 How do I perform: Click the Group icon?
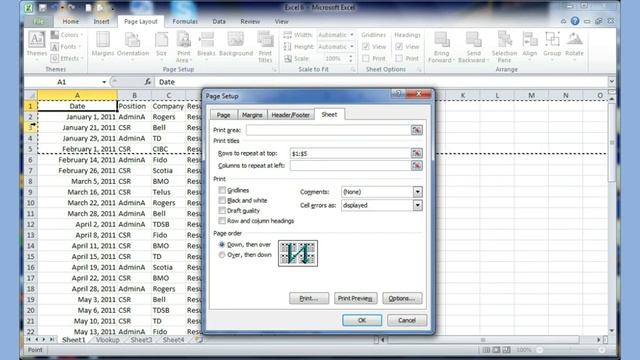pyautogui.click(x=552, y=40)
